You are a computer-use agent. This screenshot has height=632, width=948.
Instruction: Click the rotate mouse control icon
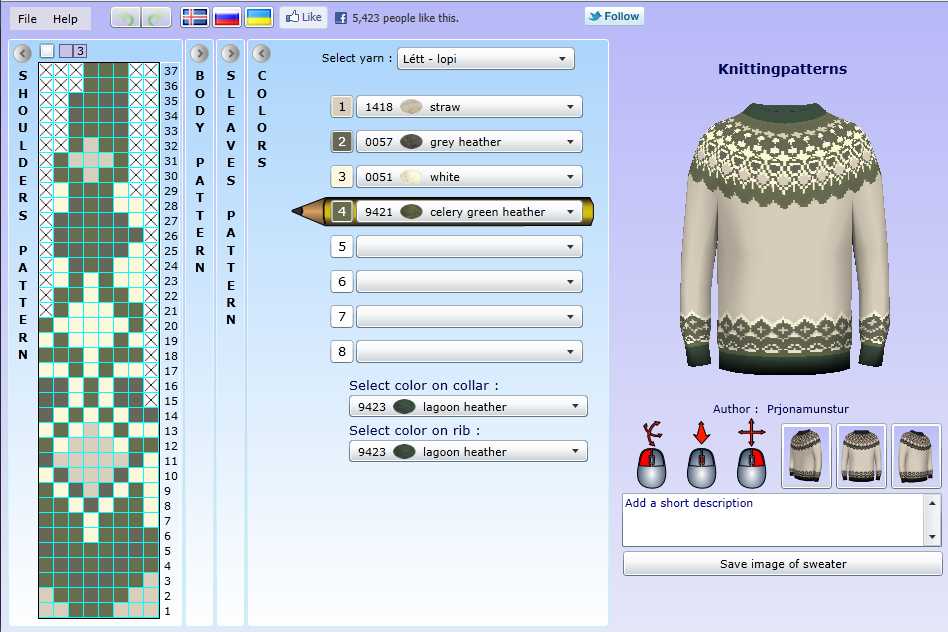(652, 455)
